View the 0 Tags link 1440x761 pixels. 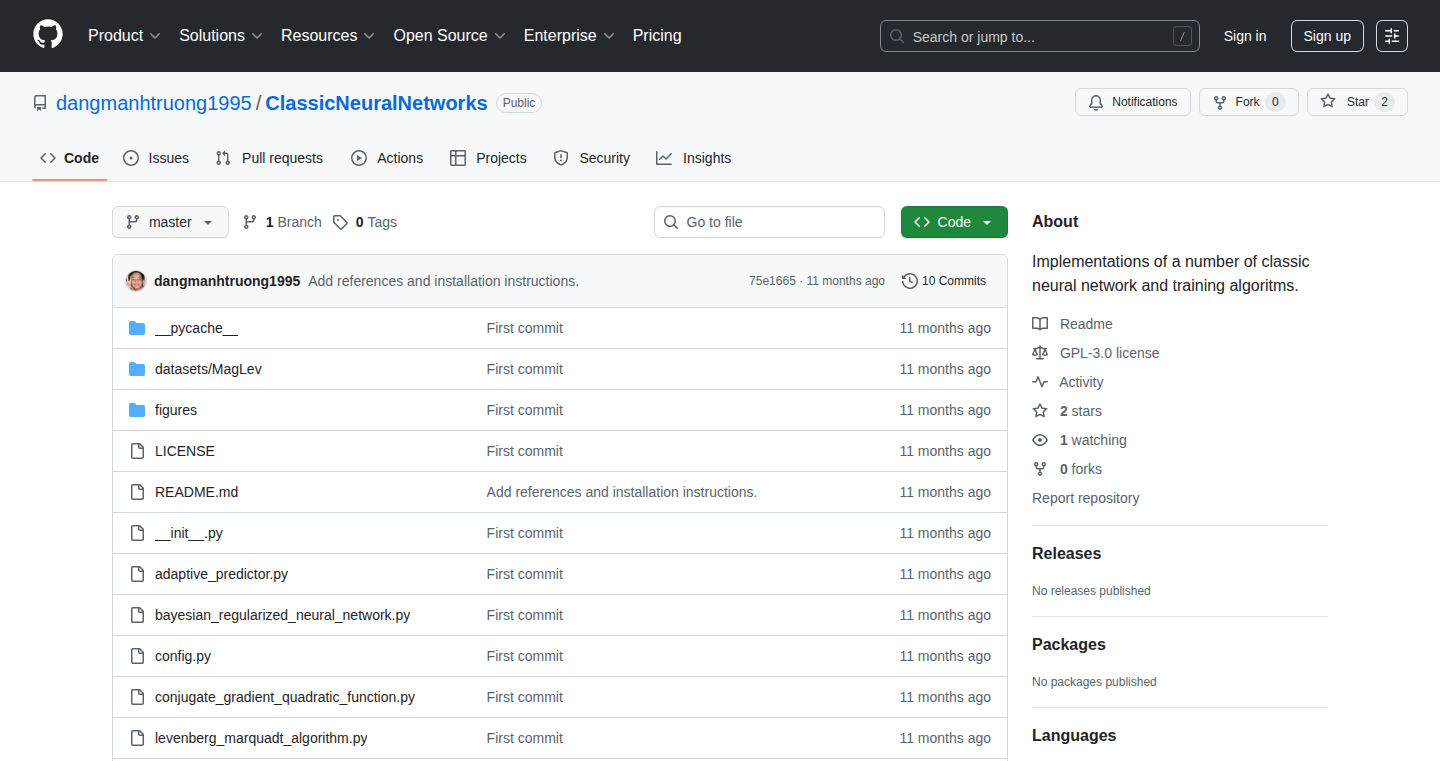click(x=365, y=222)
